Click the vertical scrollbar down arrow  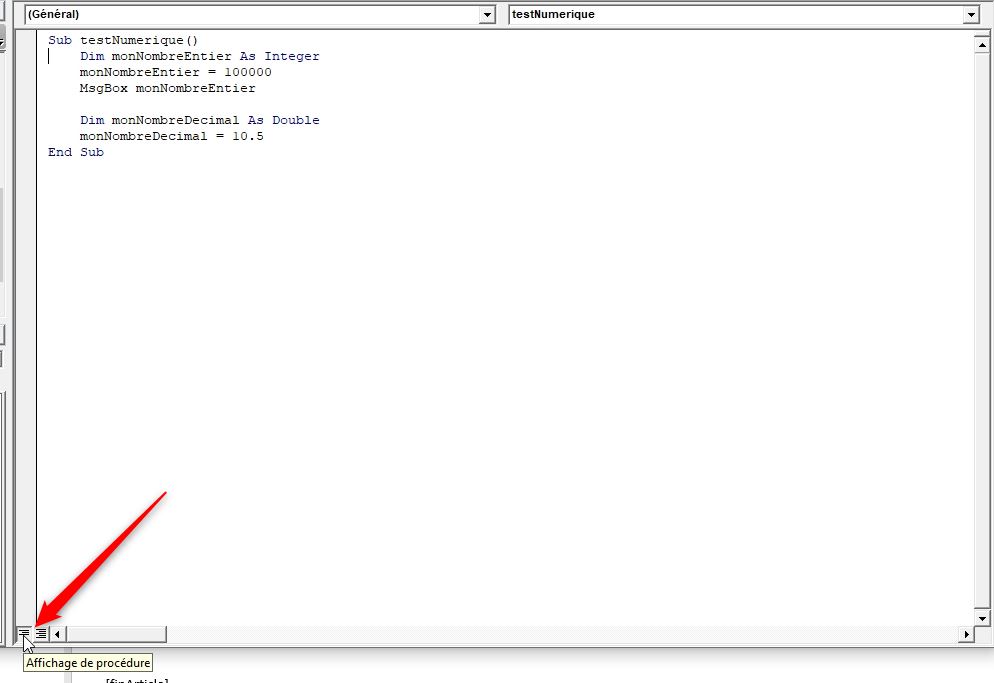[x=982, y=618]
